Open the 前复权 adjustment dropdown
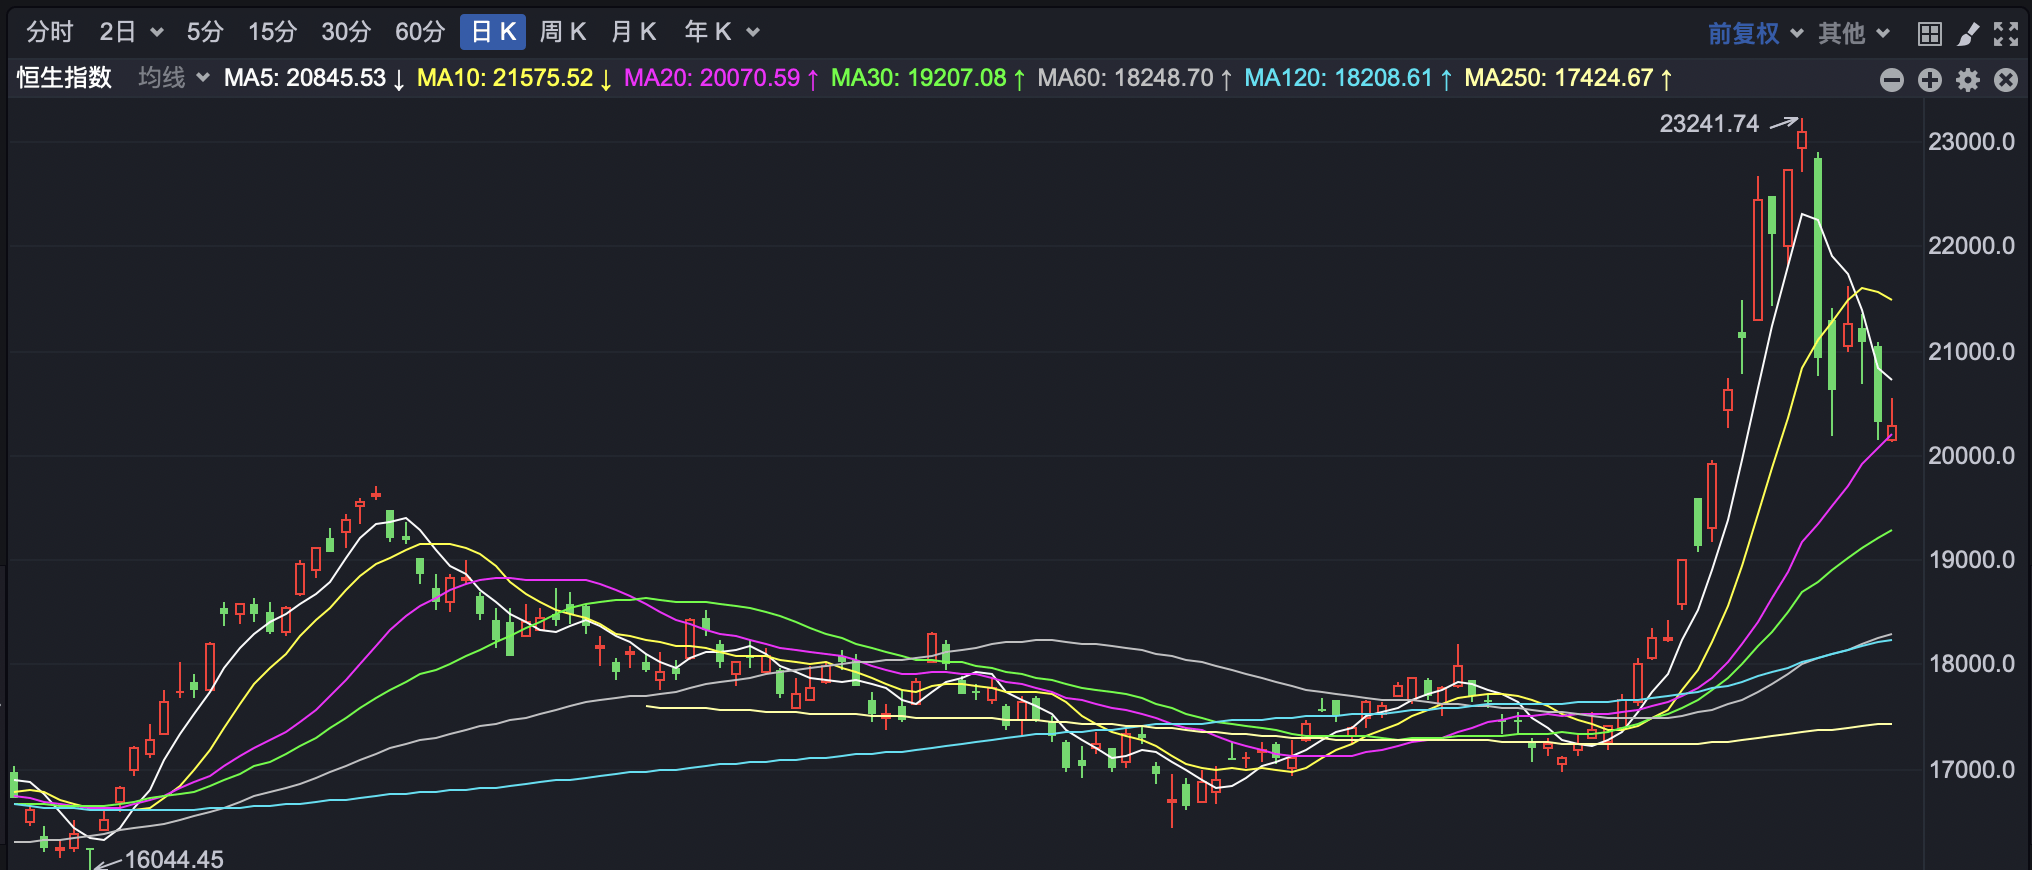Screen dimensions: 2032x870 click(1755, 33)
